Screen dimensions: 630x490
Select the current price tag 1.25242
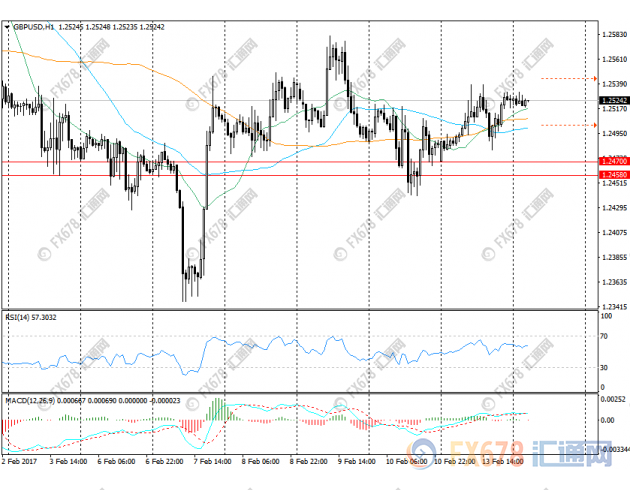click(x=613, y=101)
